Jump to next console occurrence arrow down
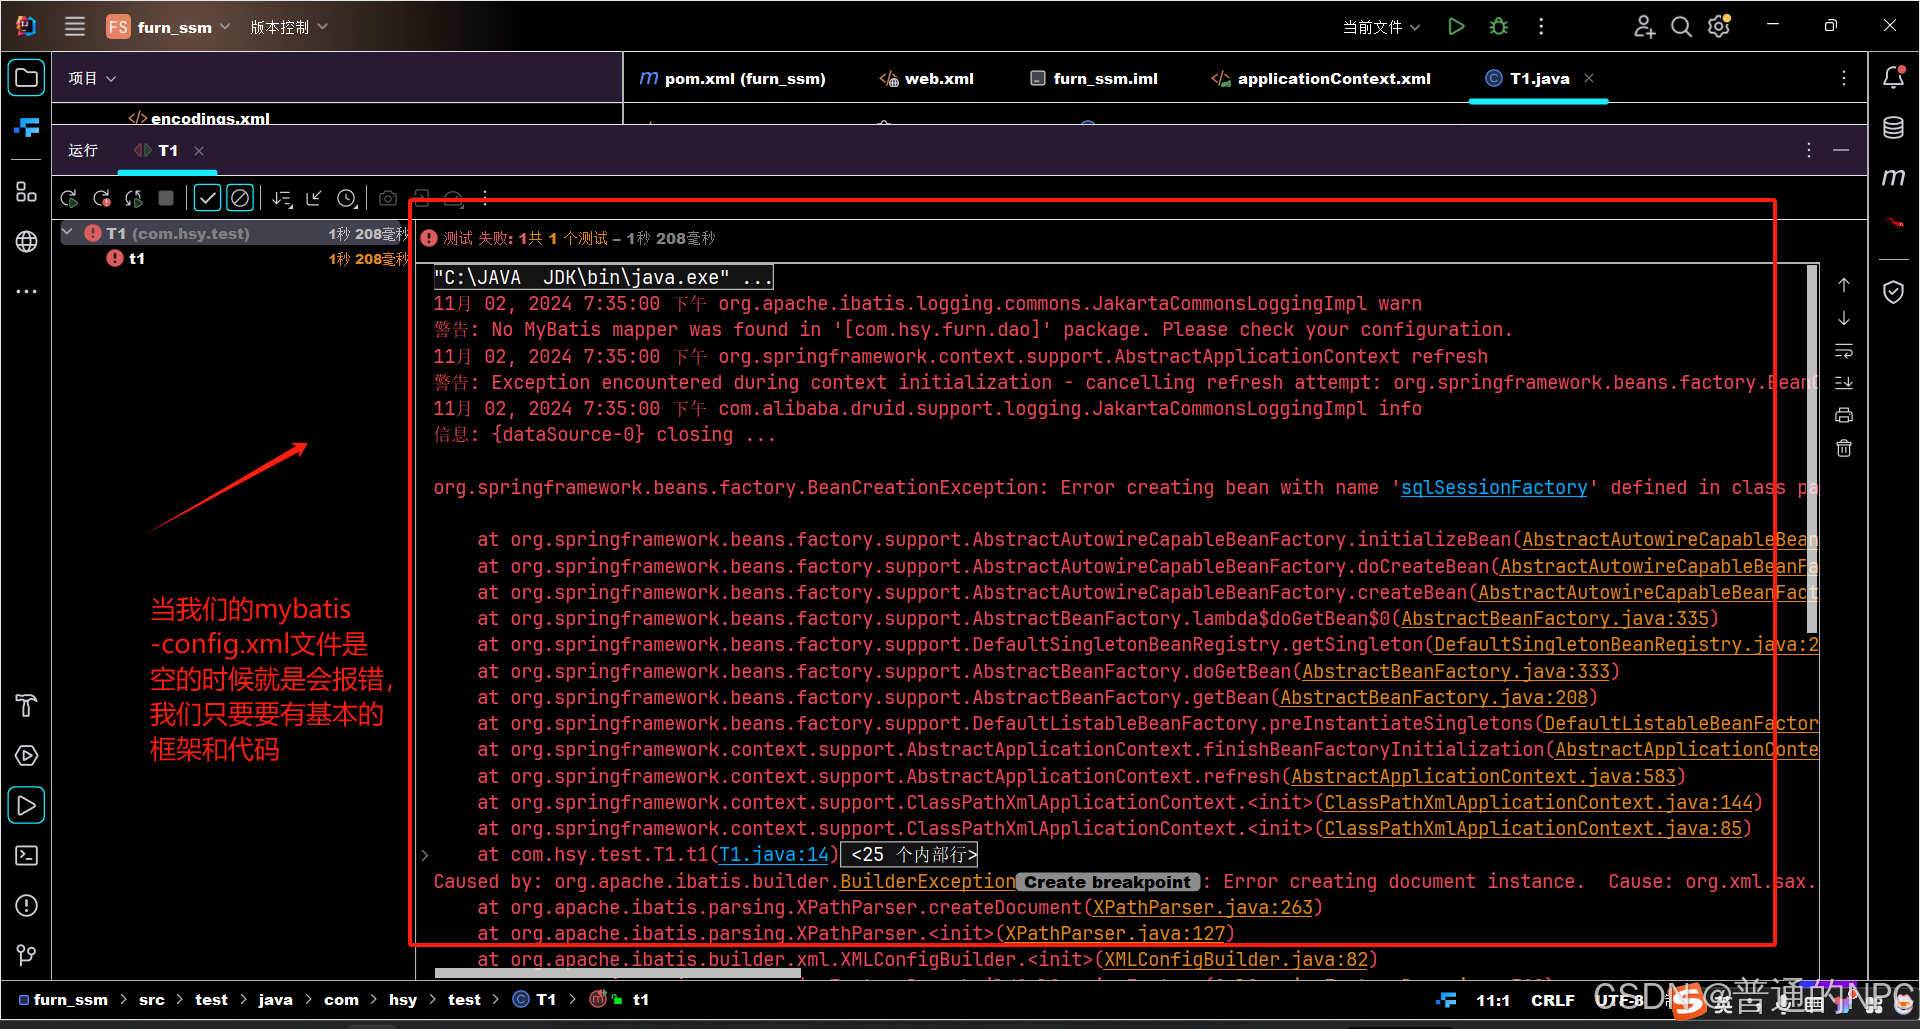This screenshot has width=1920, height=1029. (x=1844, y=318)
